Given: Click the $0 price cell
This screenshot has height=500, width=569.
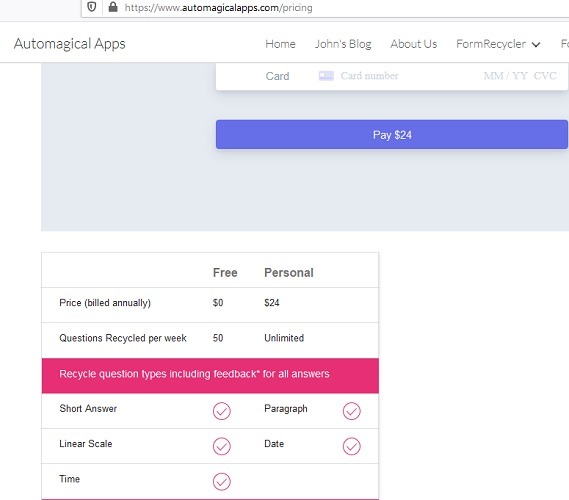Looking at the screenshot, I should pyautogui.click(x=218, y=303).
